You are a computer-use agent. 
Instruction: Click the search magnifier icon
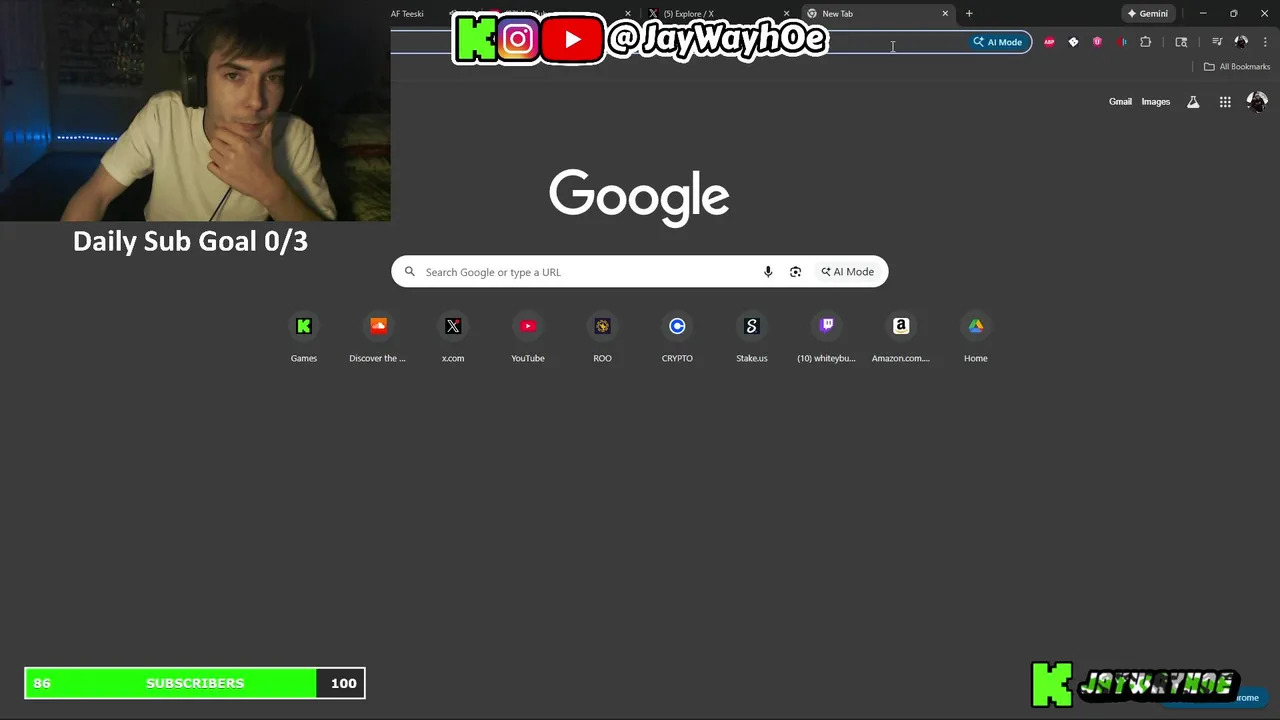click(x=409, y=272)
